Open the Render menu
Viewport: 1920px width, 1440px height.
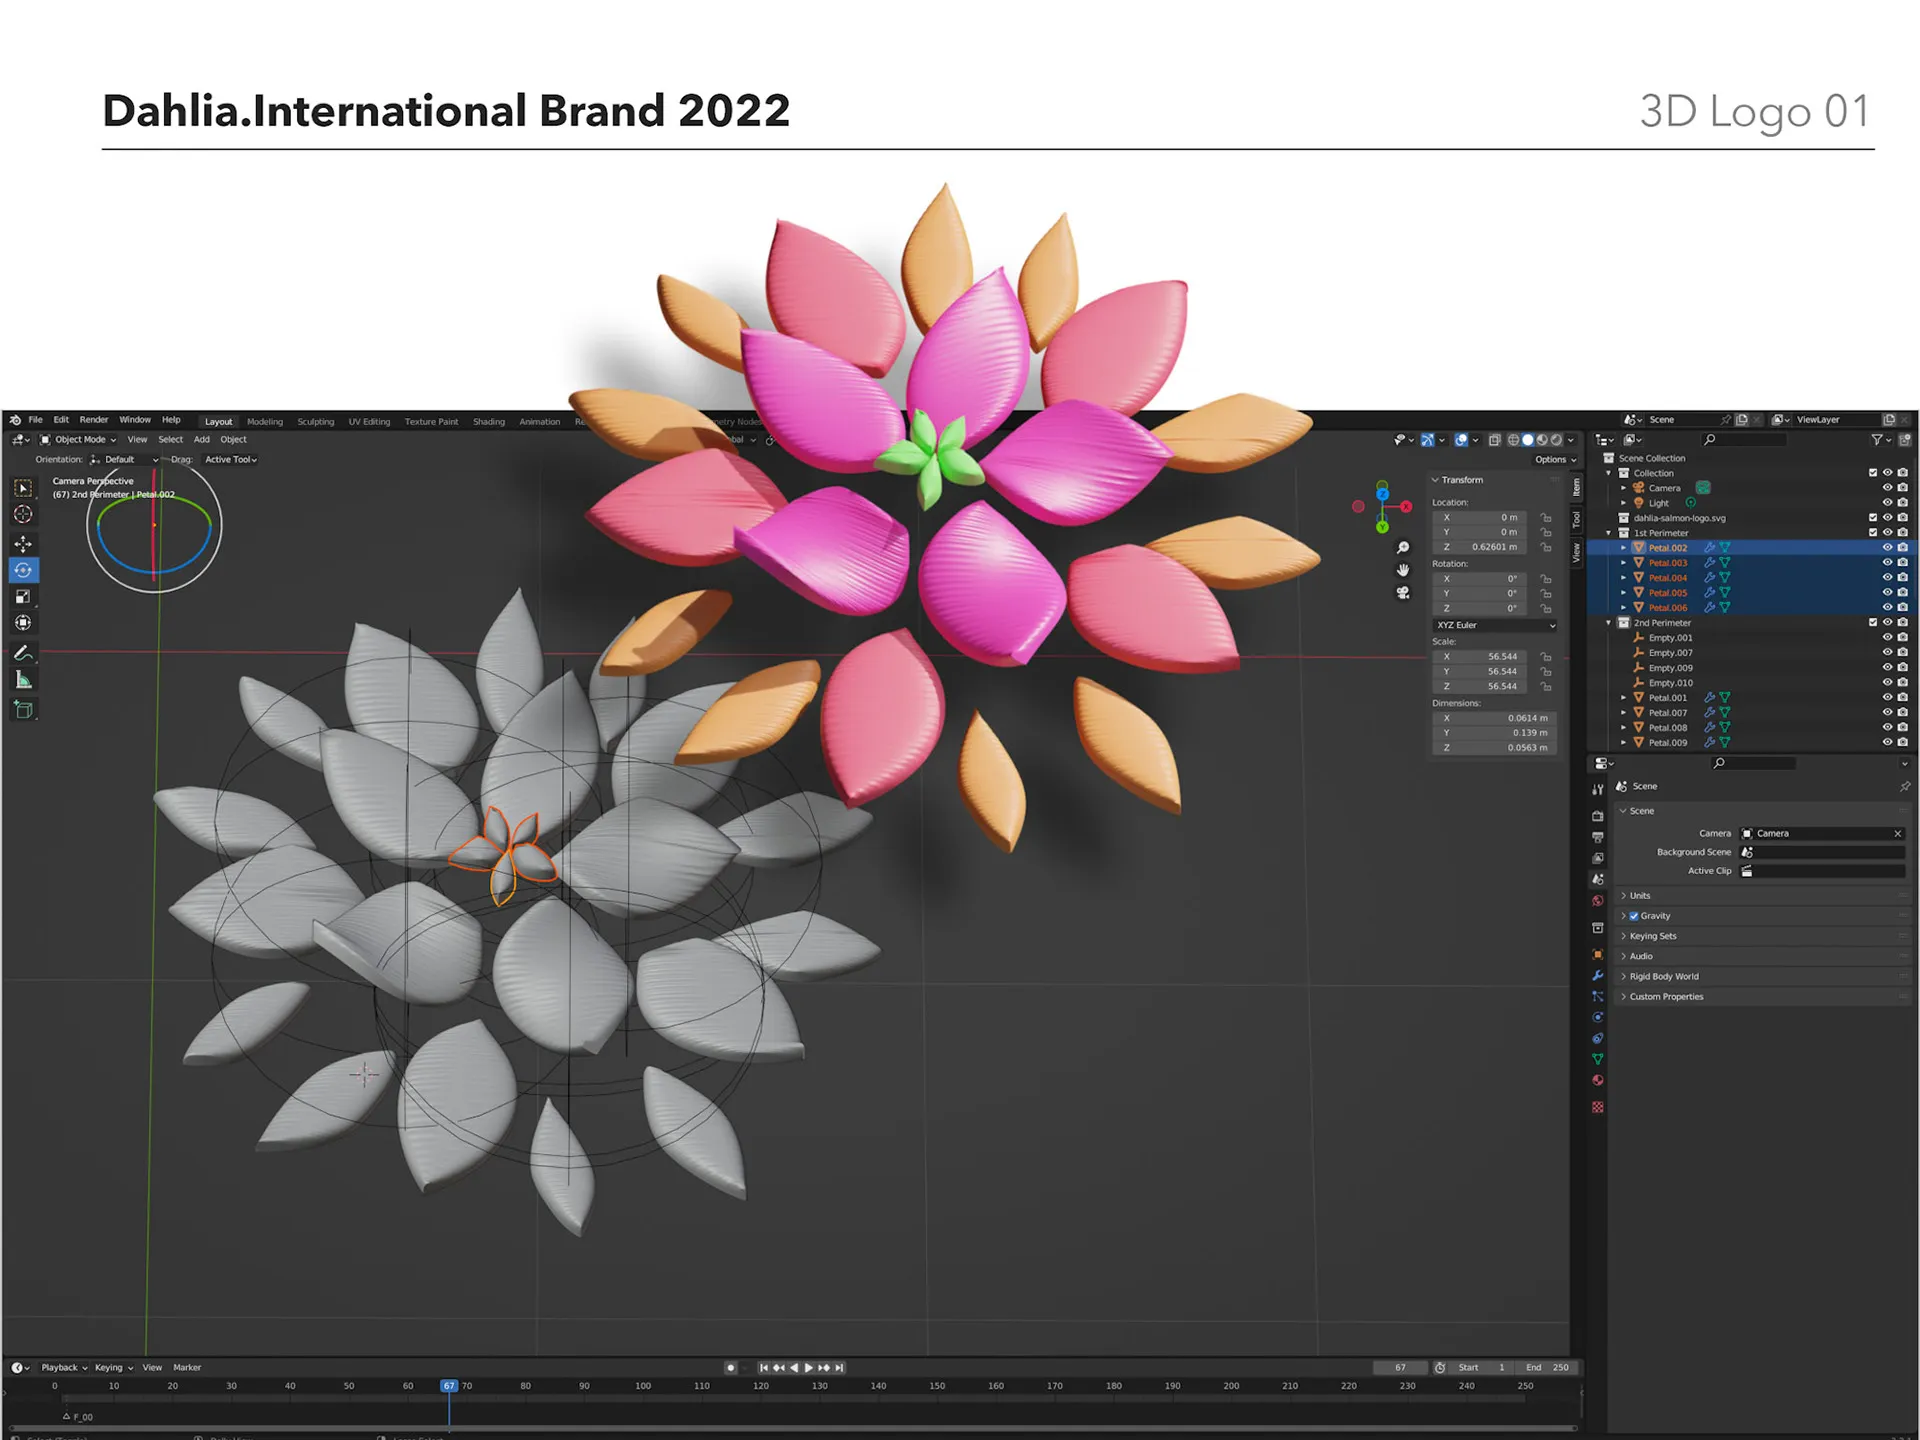click(x=94, y=420)
